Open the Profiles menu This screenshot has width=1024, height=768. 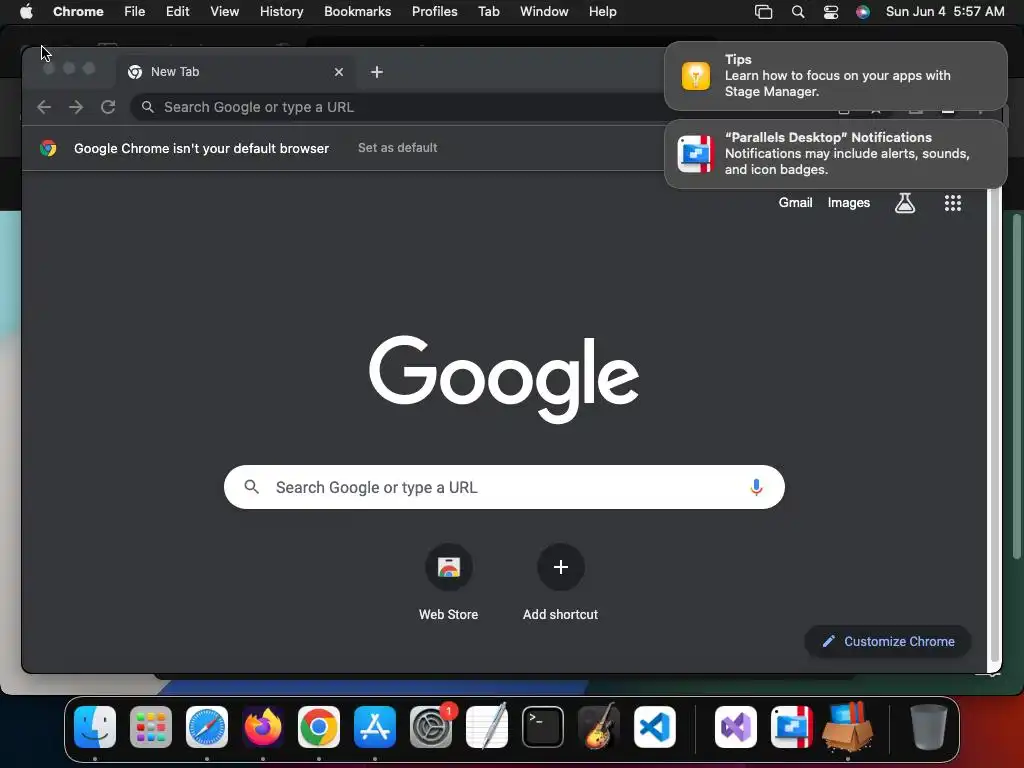point(435,12)
